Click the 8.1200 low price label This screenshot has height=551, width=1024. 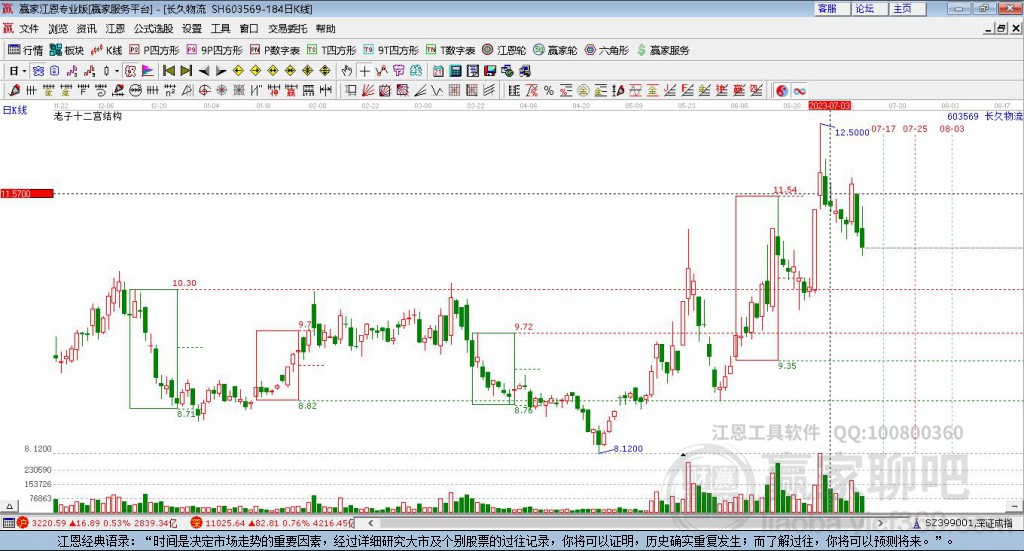[x=628, y=449]
